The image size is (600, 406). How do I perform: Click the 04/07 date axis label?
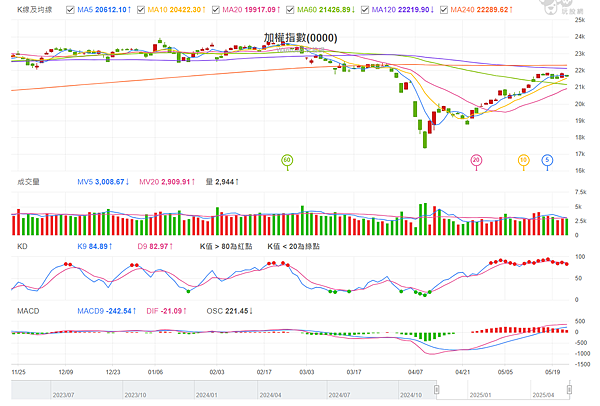(x=415, y=372)
